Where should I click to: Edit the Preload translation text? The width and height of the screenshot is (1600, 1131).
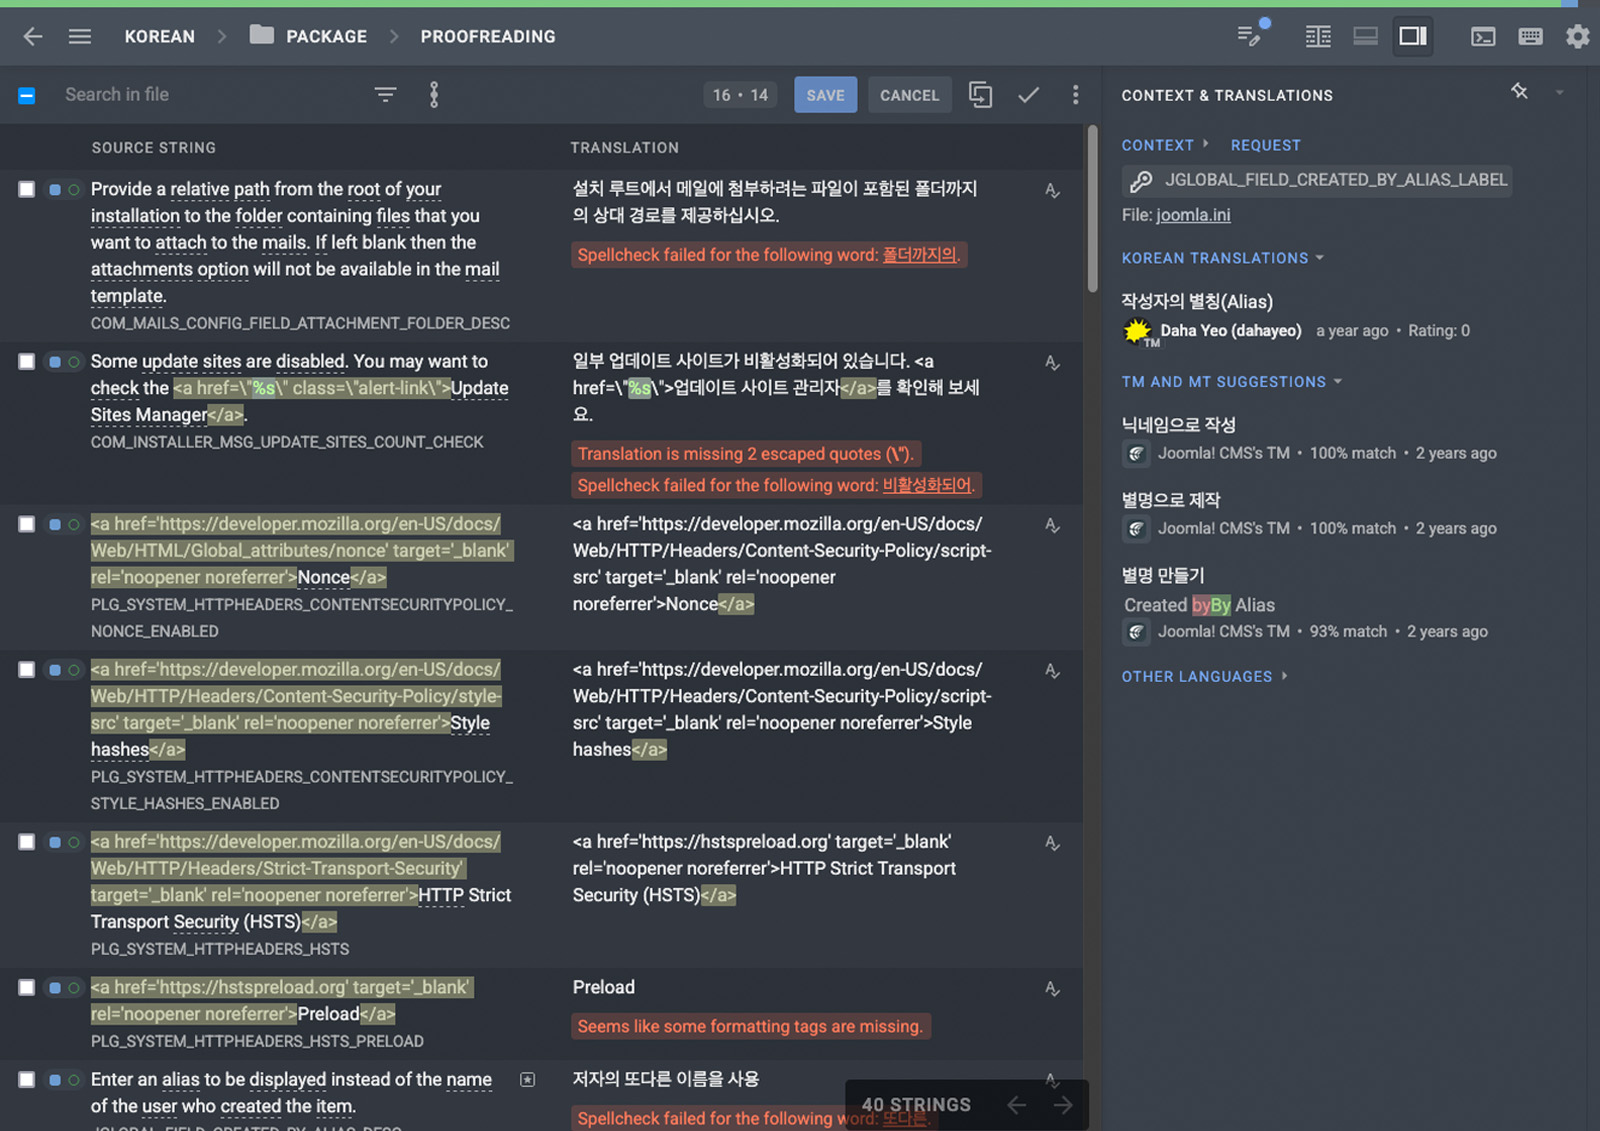604,987
